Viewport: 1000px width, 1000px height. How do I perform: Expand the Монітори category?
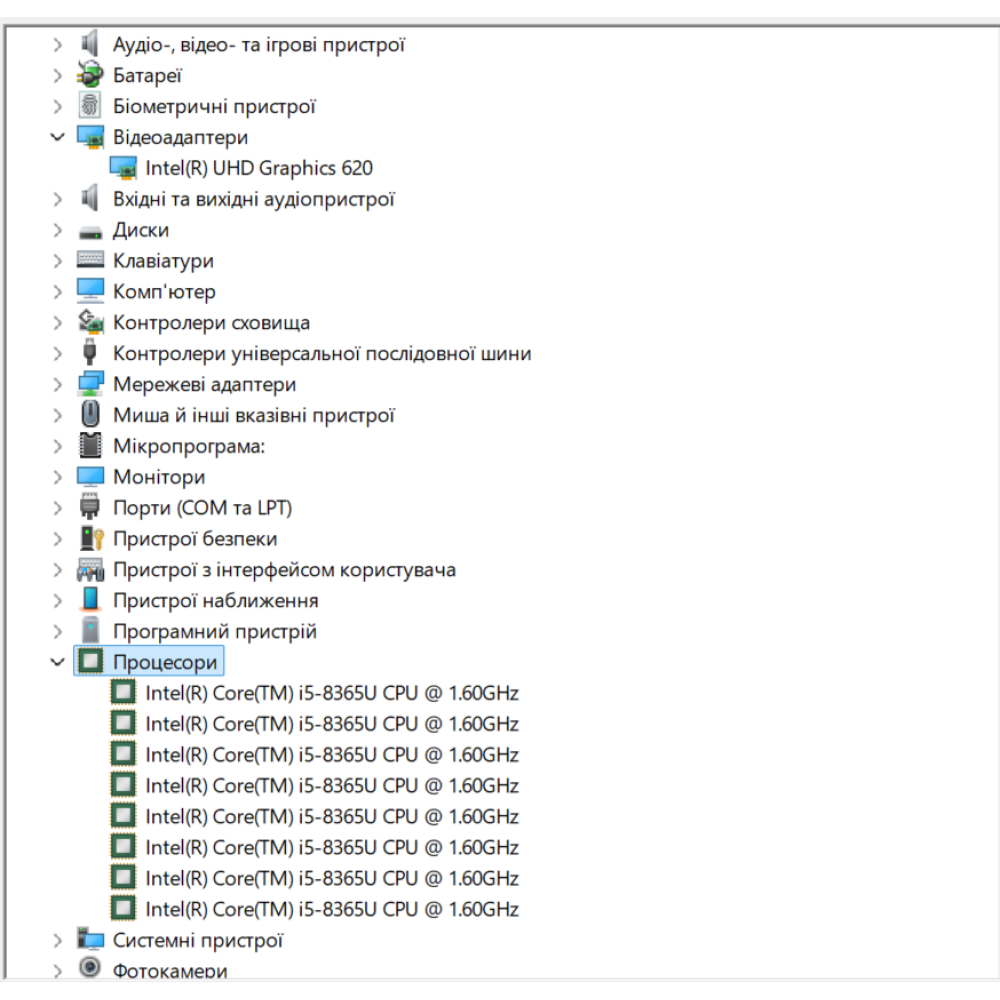click(57, 477)
